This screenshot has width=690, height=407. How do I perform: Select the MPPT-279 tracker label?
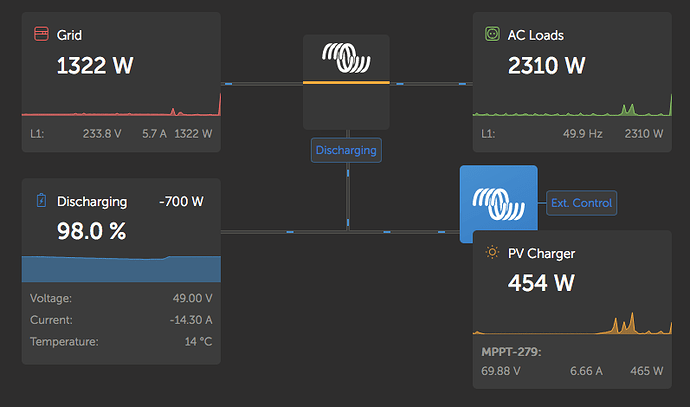[511, 352]
